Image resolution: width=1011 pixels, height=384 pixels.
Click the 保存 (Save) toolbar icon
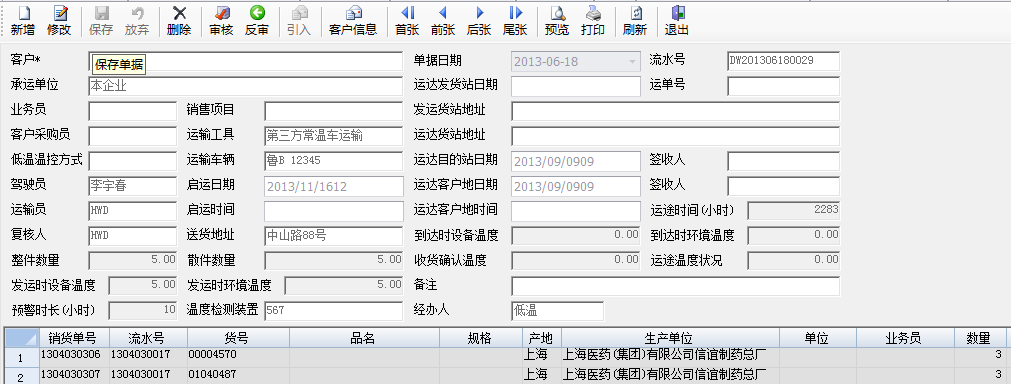[101, 21]
